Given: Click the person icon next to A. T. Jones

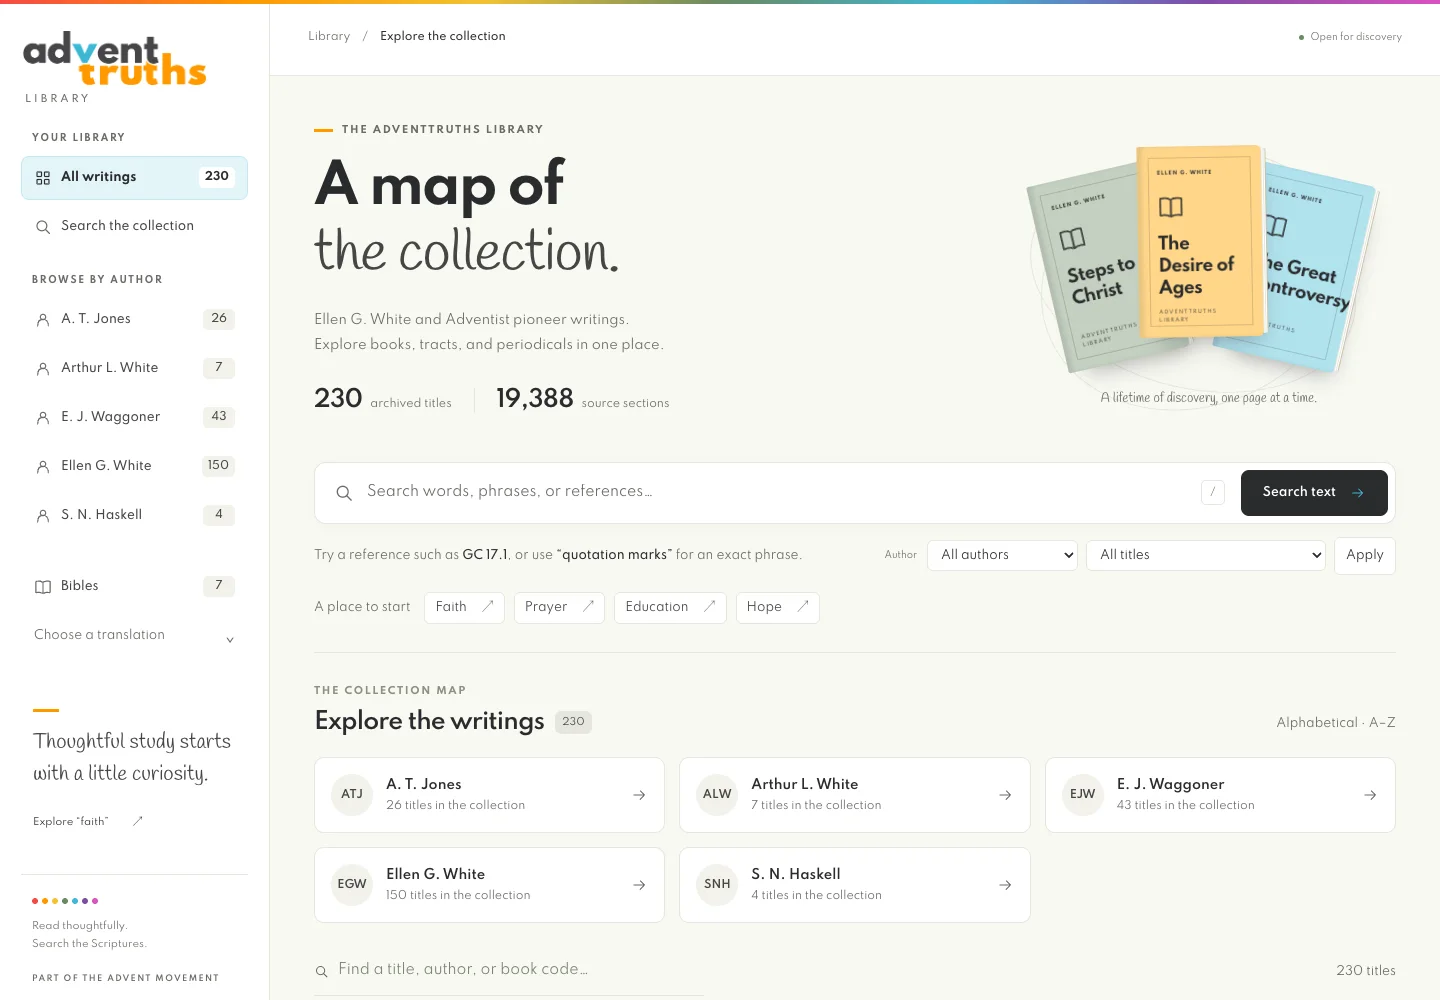Looking at the screenshot, I should (43, 320).
